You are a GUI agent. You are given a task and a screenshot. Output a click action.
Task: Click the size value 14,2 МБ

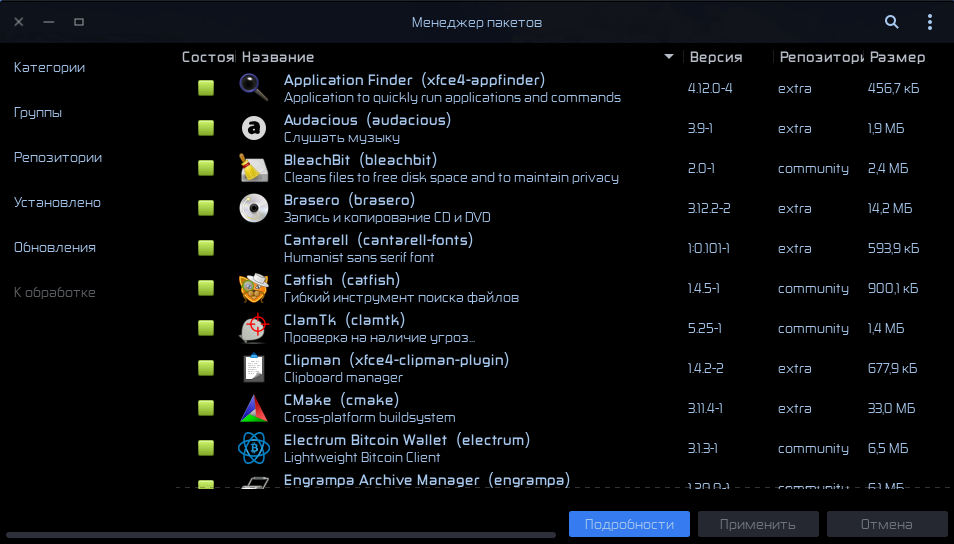(890, 208)
